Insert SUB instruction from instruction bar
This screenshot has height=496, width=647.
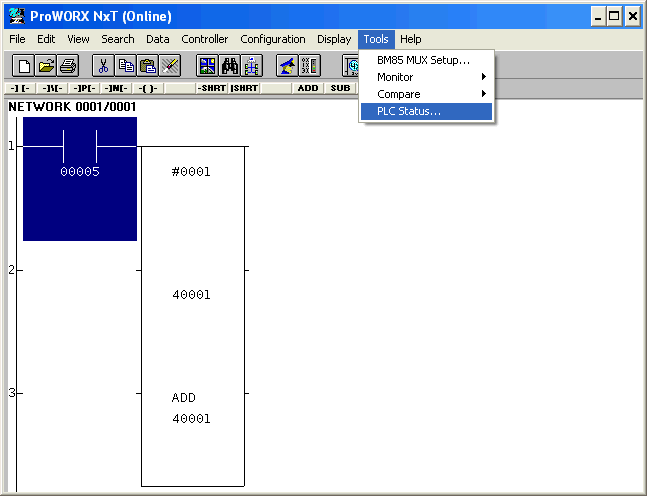pos(340,88)
